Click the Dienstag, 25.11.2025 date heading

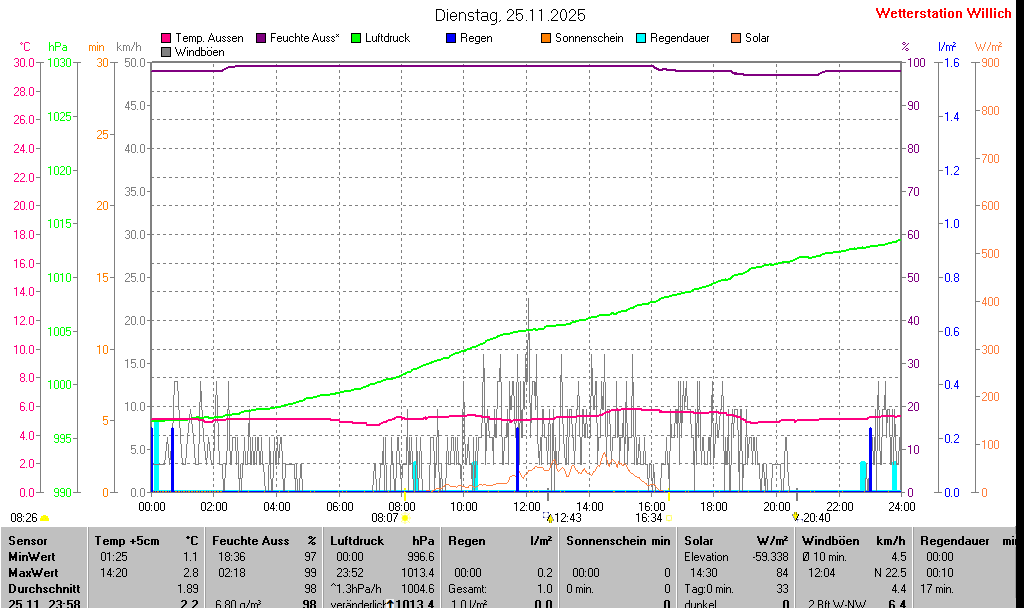coord(510,15)
